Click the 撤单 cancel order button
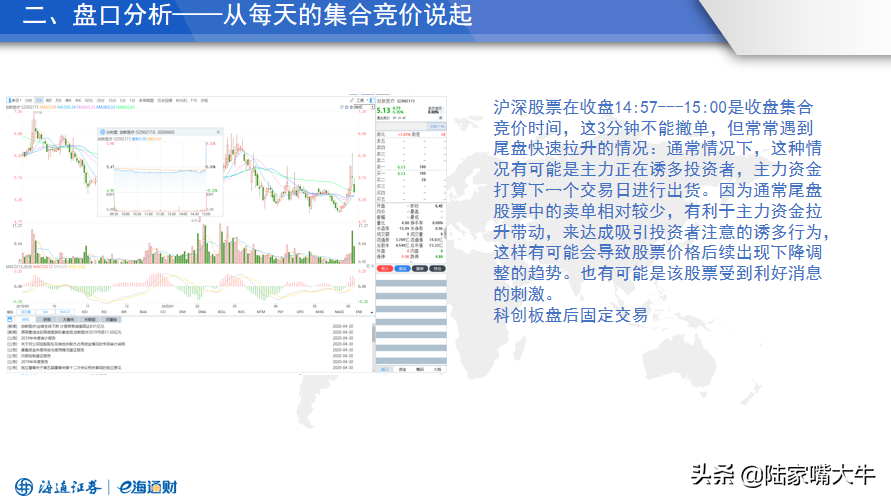The width and height of the screenshot is (891, 501). [x=420, y=269]
